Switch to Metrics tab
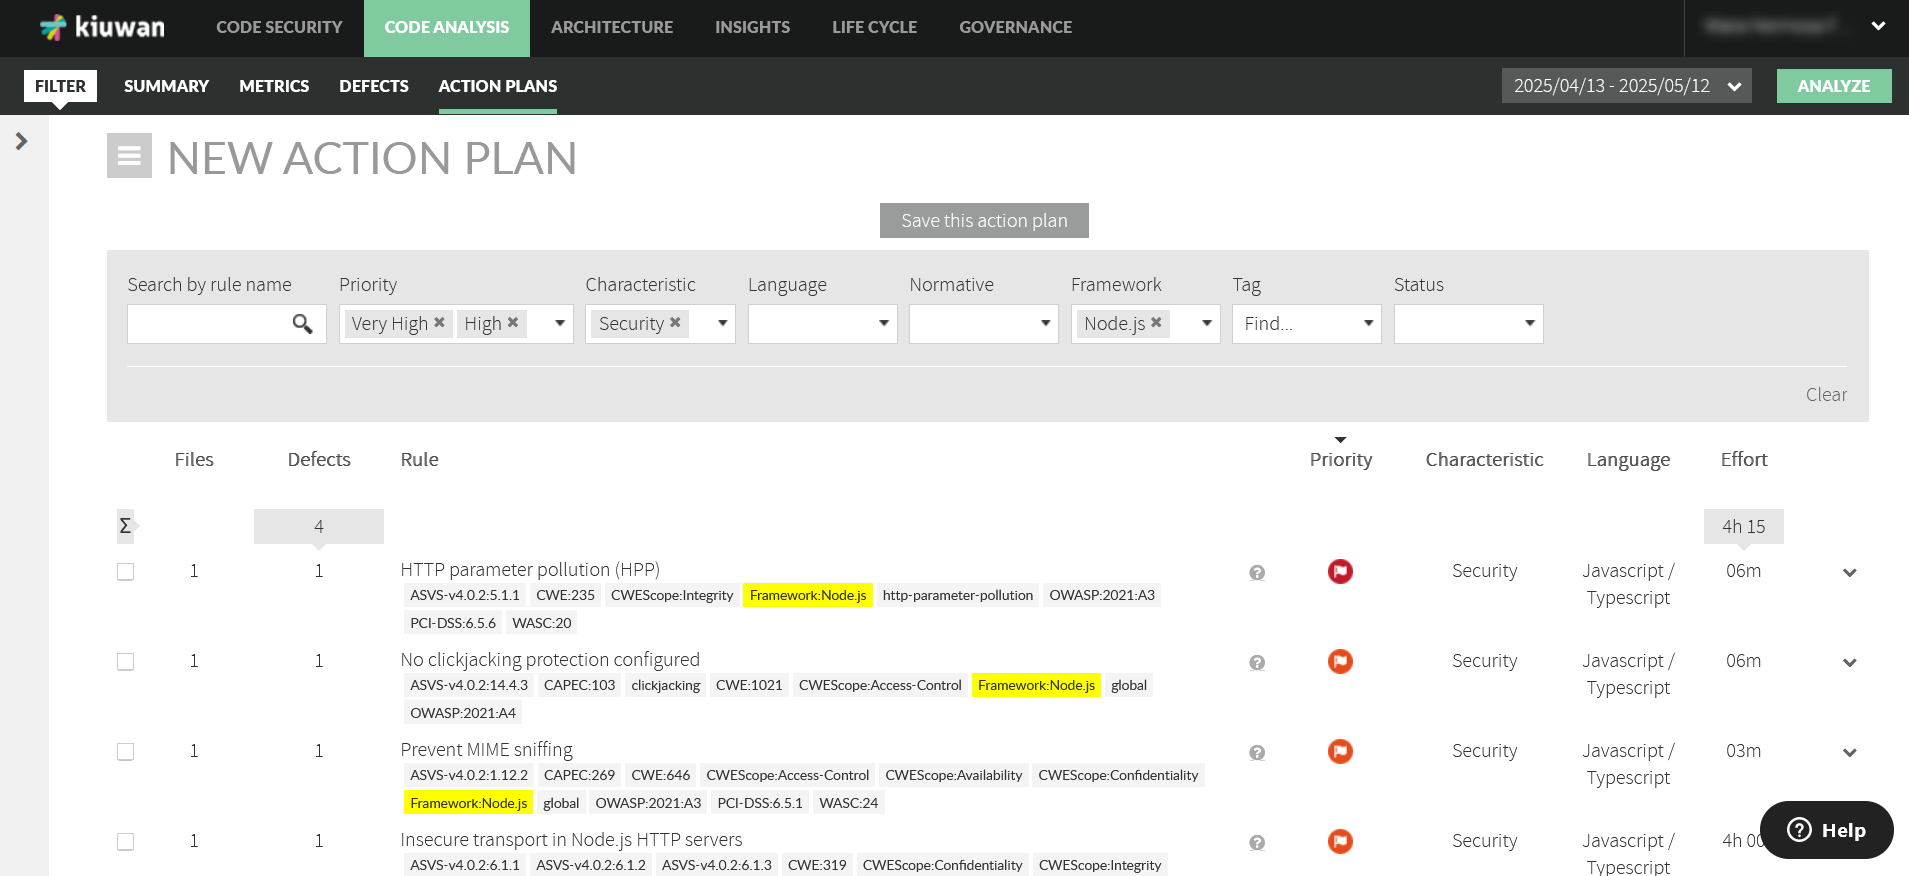The height and width of the screenshot is (876, 1909). coord(274,86)
